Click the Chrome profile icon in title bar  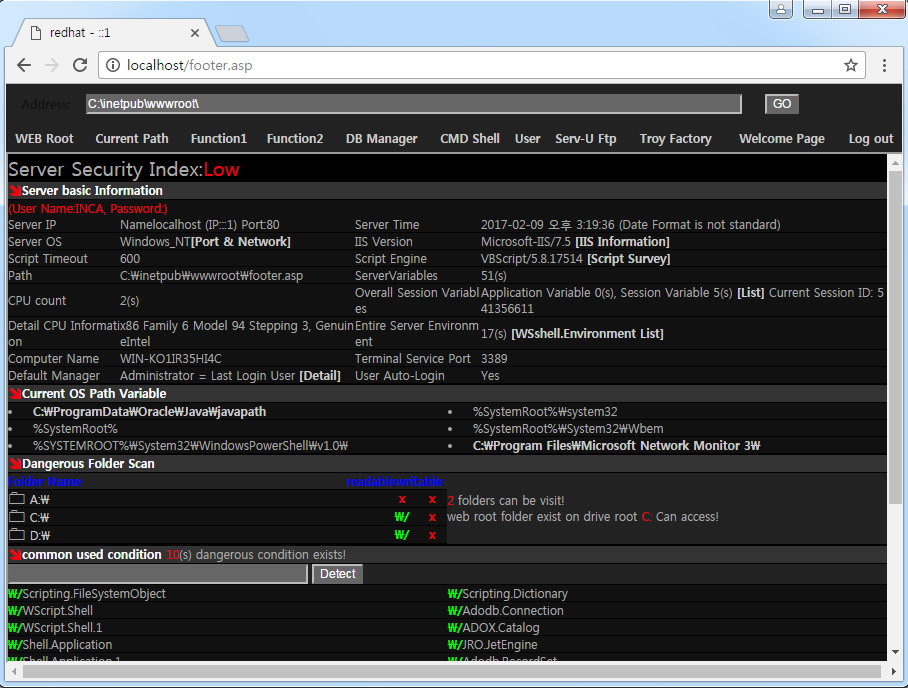click(781, 9)
